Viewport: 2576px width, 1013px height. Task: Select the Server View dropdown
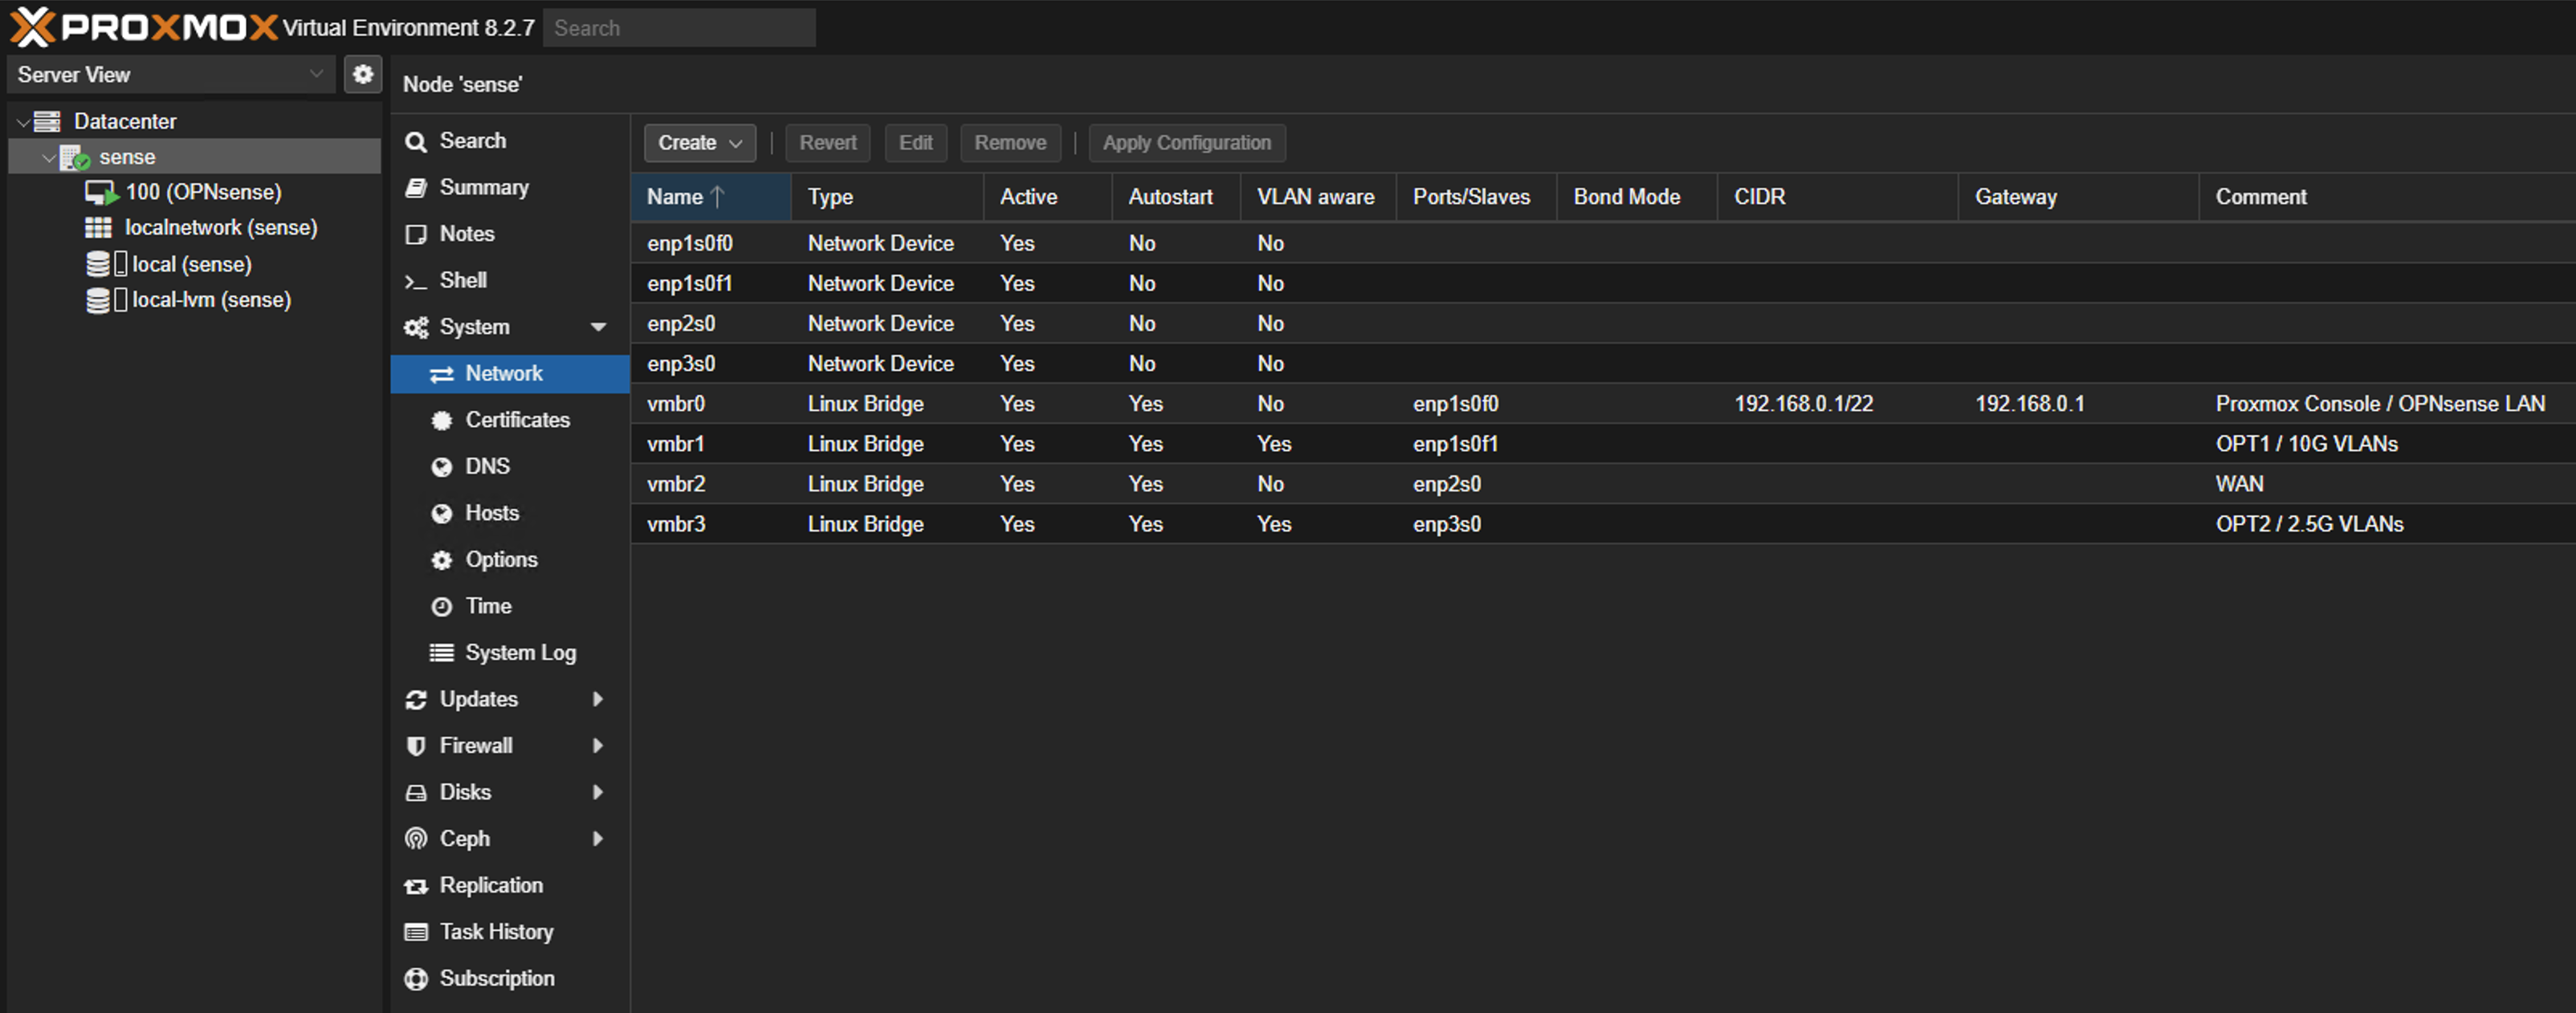point(165,75)
